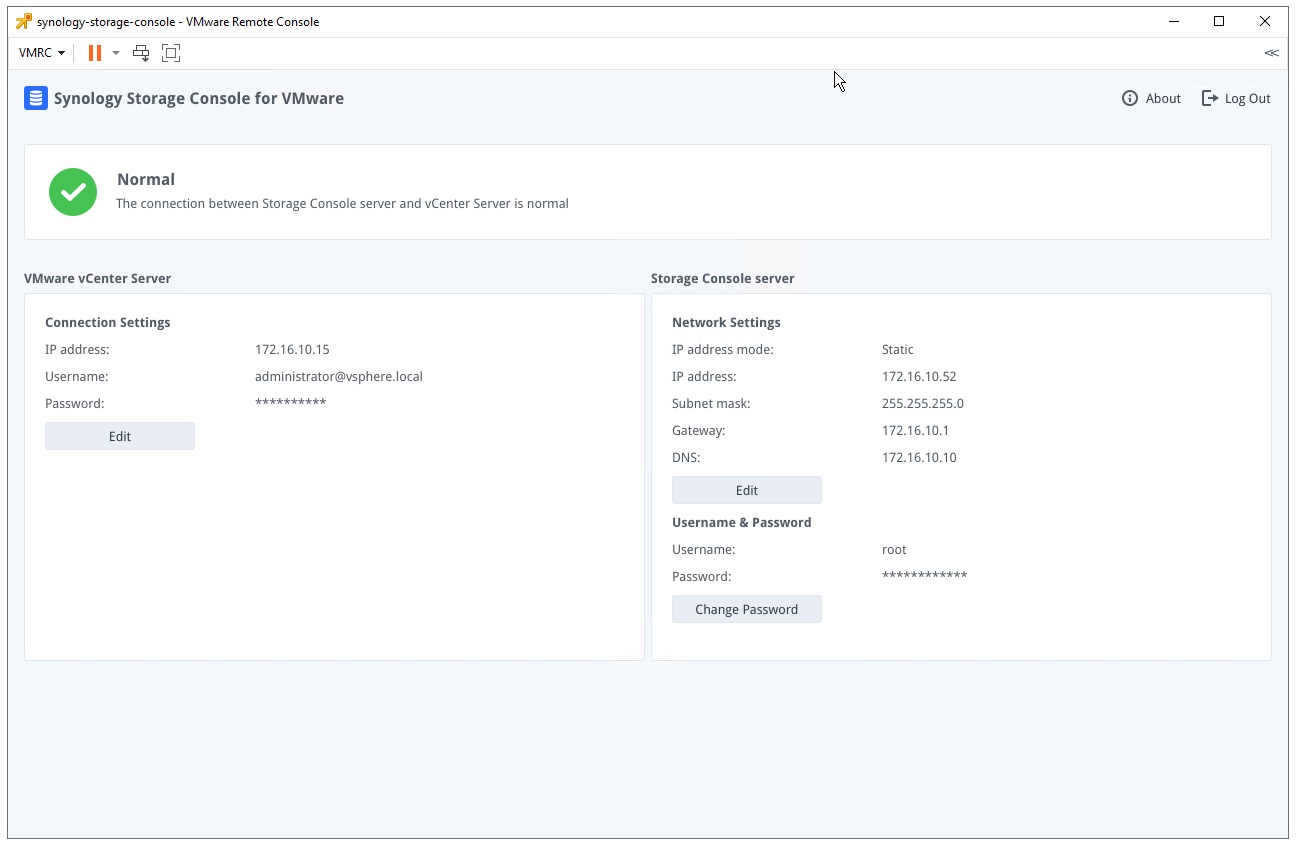Edit the Storage Console network settings
Image resolution: width=1298 pixels, height=845 pixels.
(746, 490)
